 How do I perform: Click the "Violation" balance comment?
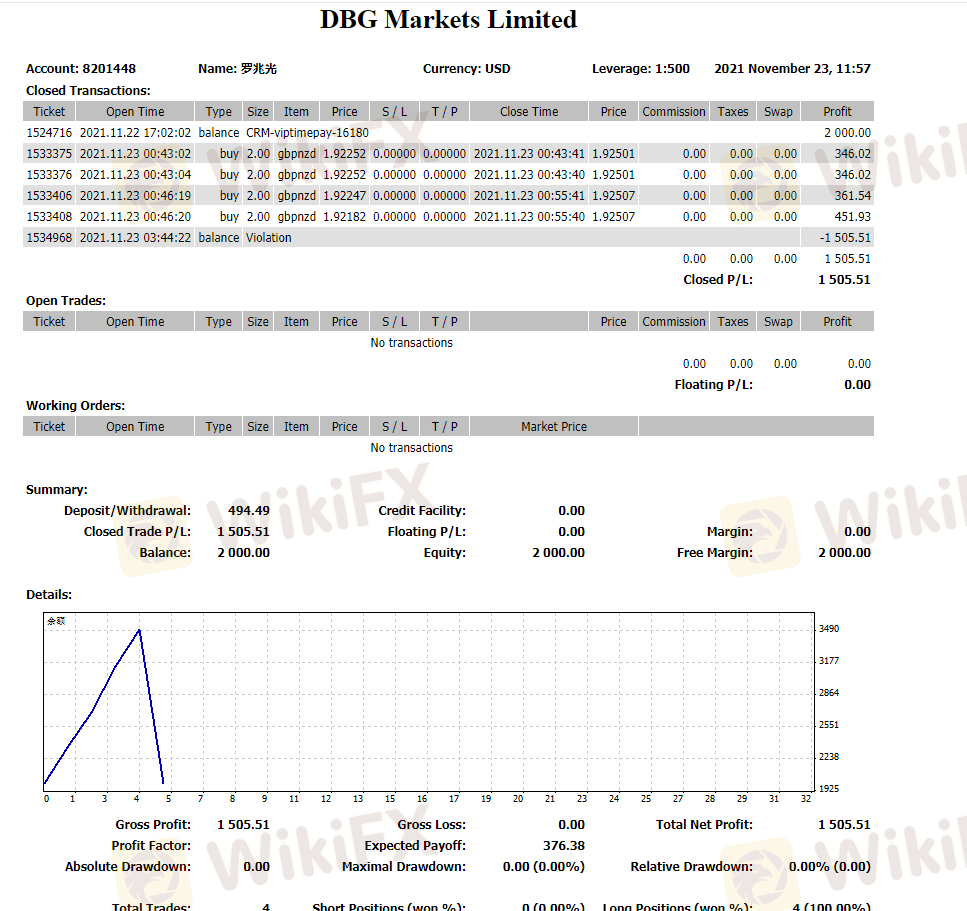[268, 237]
